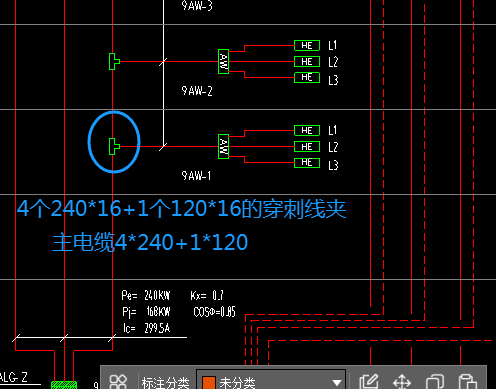Click the Pe= 240KW value
This screenshot has height=389, width=496.
pos(146,295)
